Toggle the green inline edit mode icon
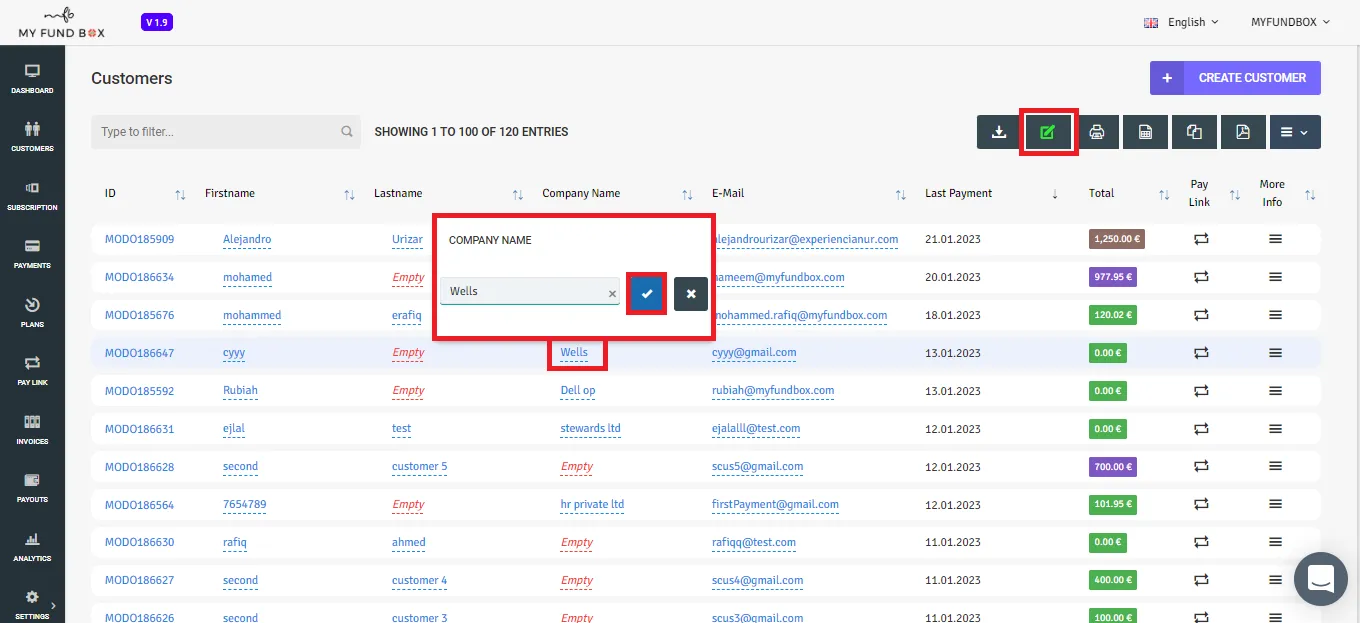The height and width of the screenshot is (623, 1360). point(1047,132)
